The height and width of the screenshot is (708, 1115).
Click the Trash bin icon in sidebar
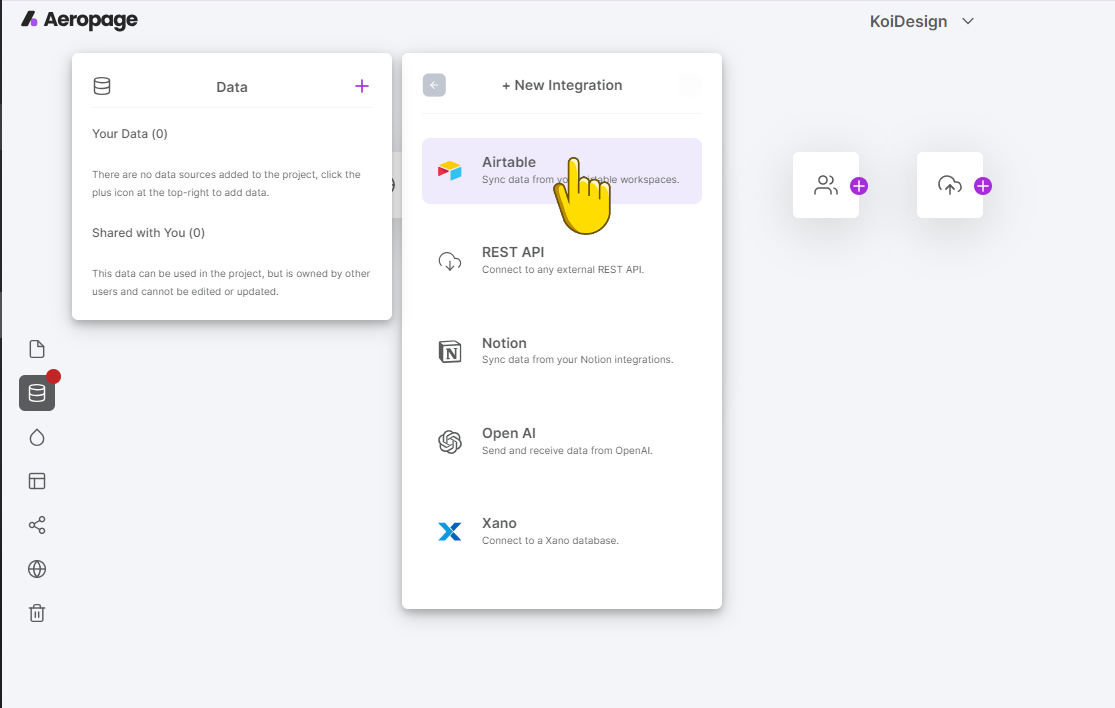[x=37, y=613]
